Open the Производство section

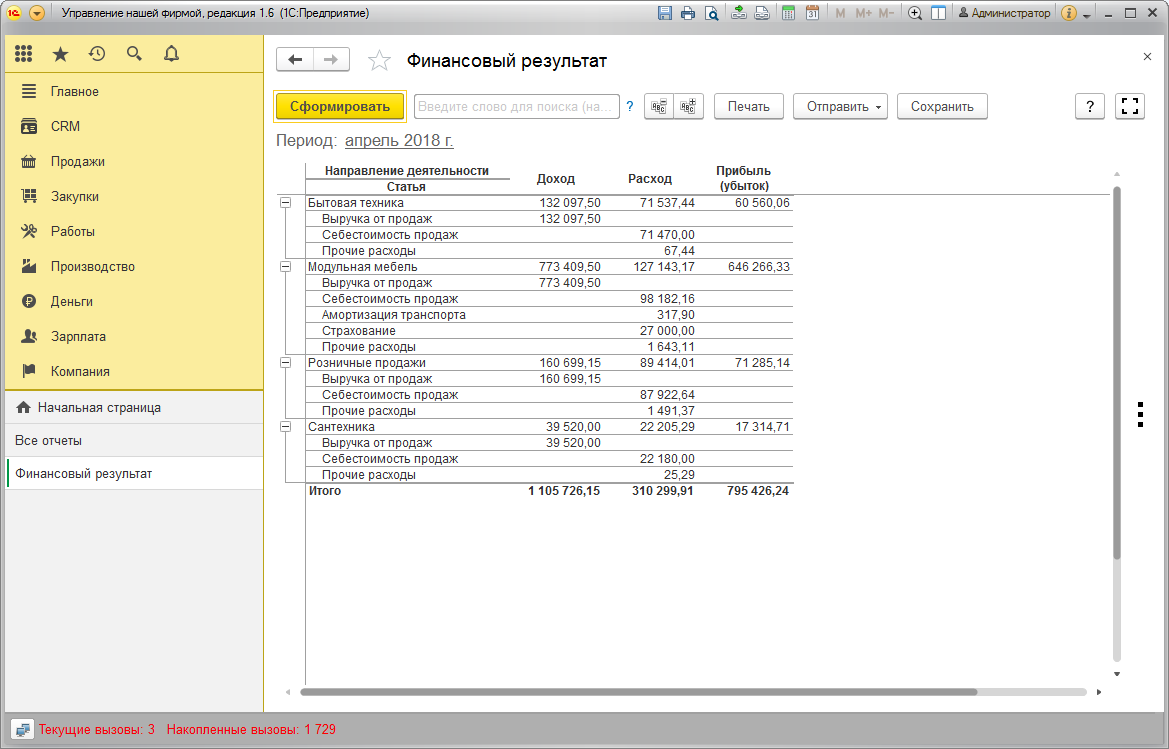coord(134,267)
